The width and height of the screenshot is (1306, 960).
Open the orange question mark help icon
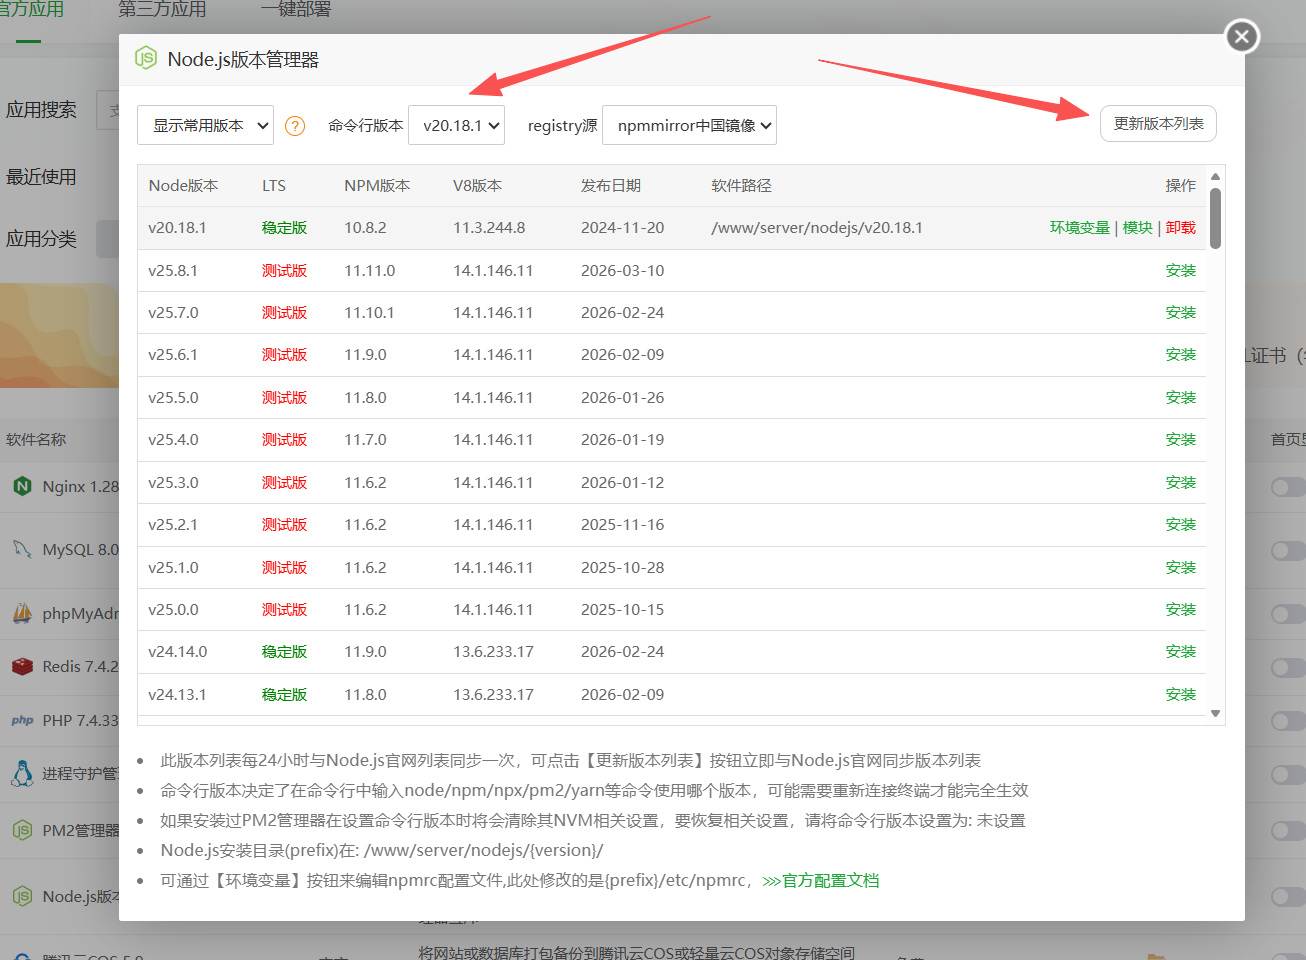(294, 125)
